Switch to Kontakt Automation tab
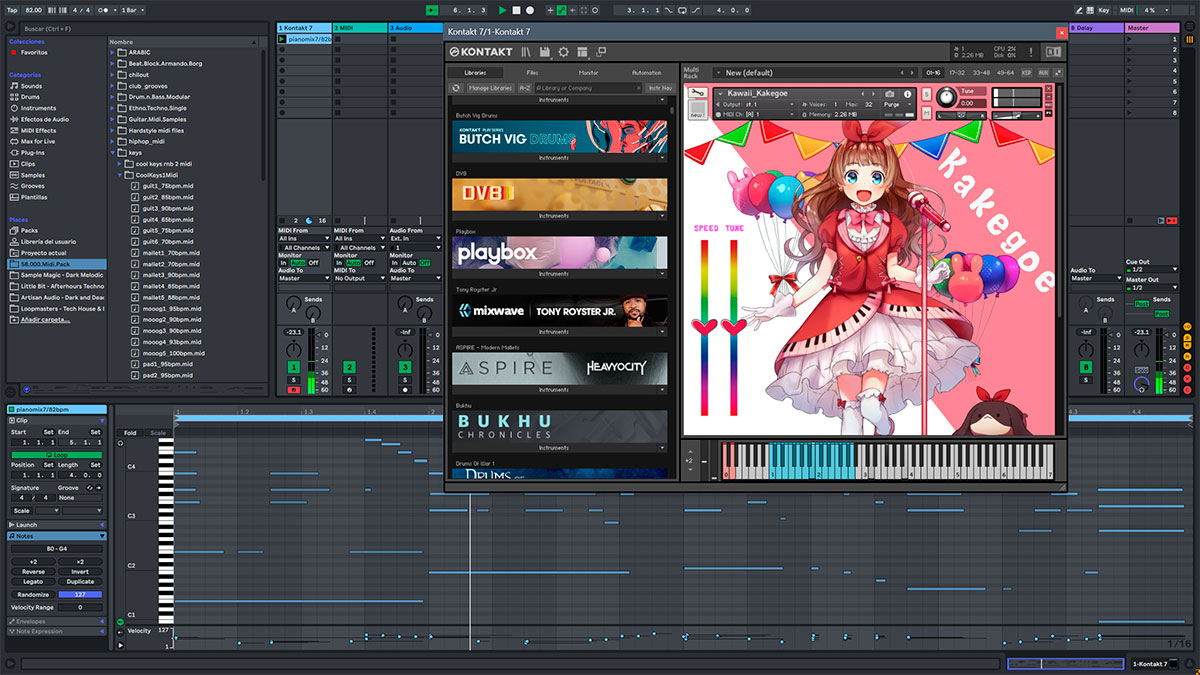This screenshot has width=1200, height=675. point(646,73)
